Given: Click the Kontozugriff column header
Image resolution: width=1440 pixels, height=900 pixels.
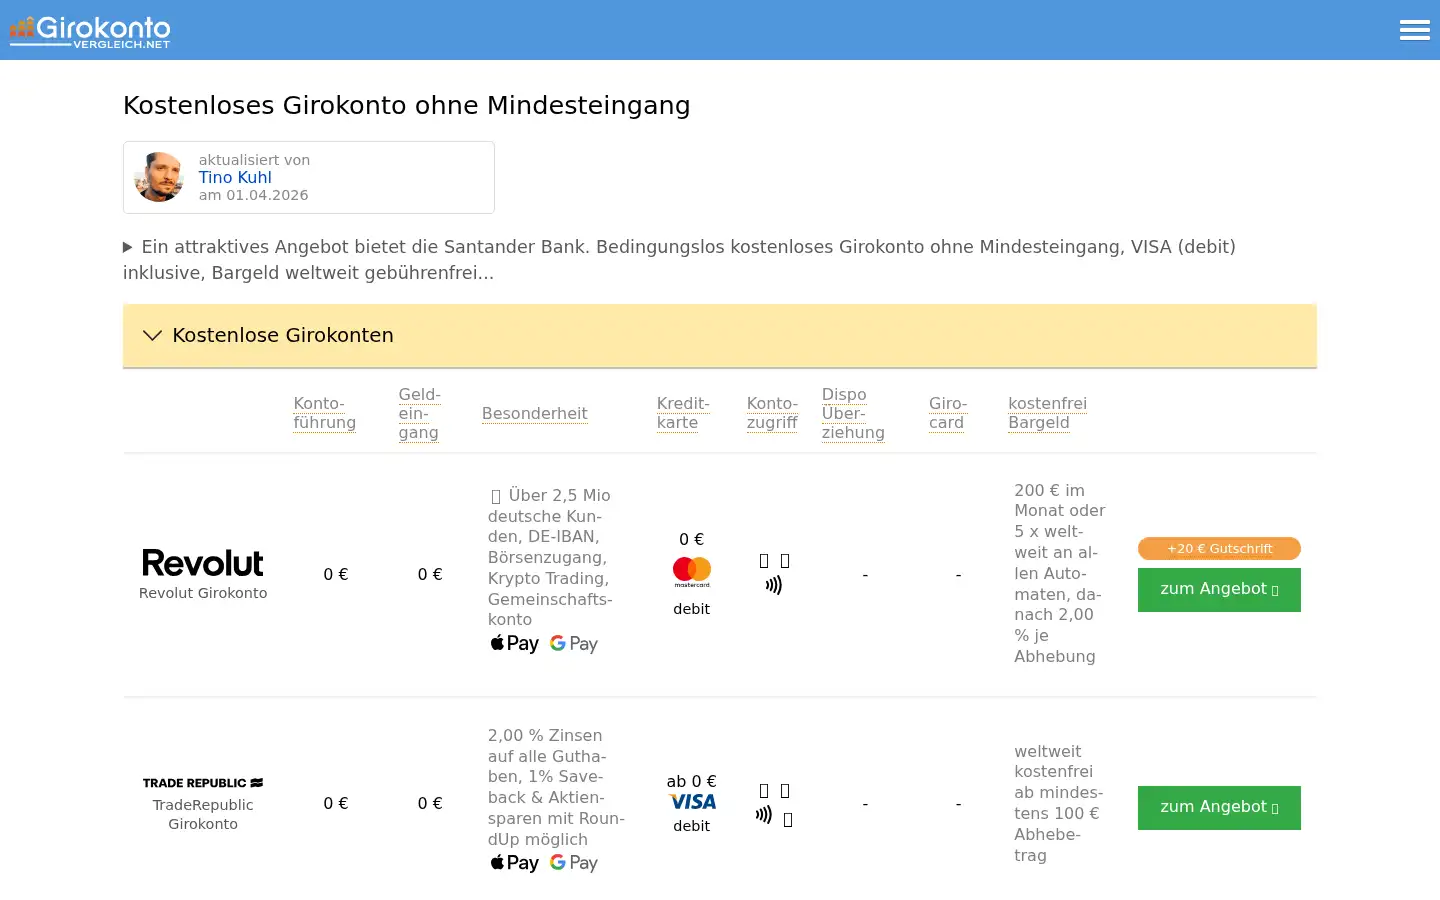Looking at the screenshot, I should [x=772, y=413].
